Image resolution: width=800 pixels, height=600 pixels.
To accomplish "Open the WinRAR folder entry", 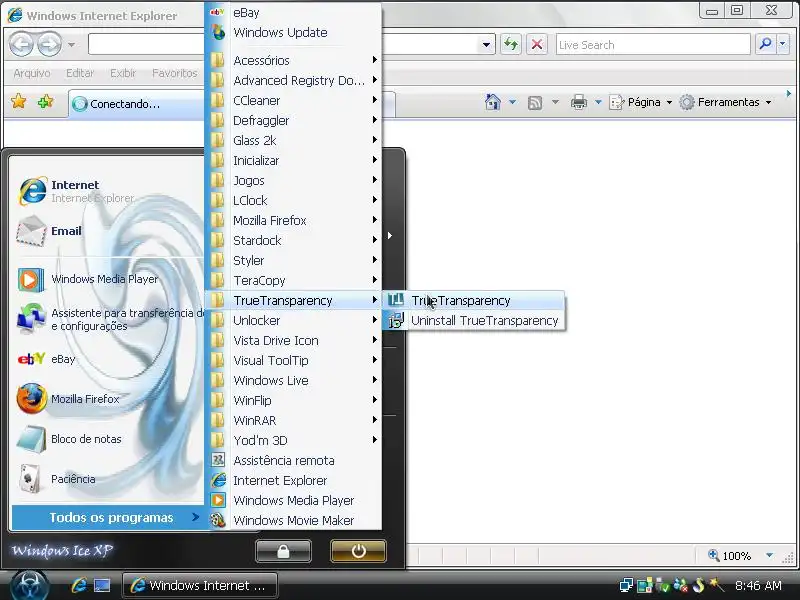I will tap(293, 420).
